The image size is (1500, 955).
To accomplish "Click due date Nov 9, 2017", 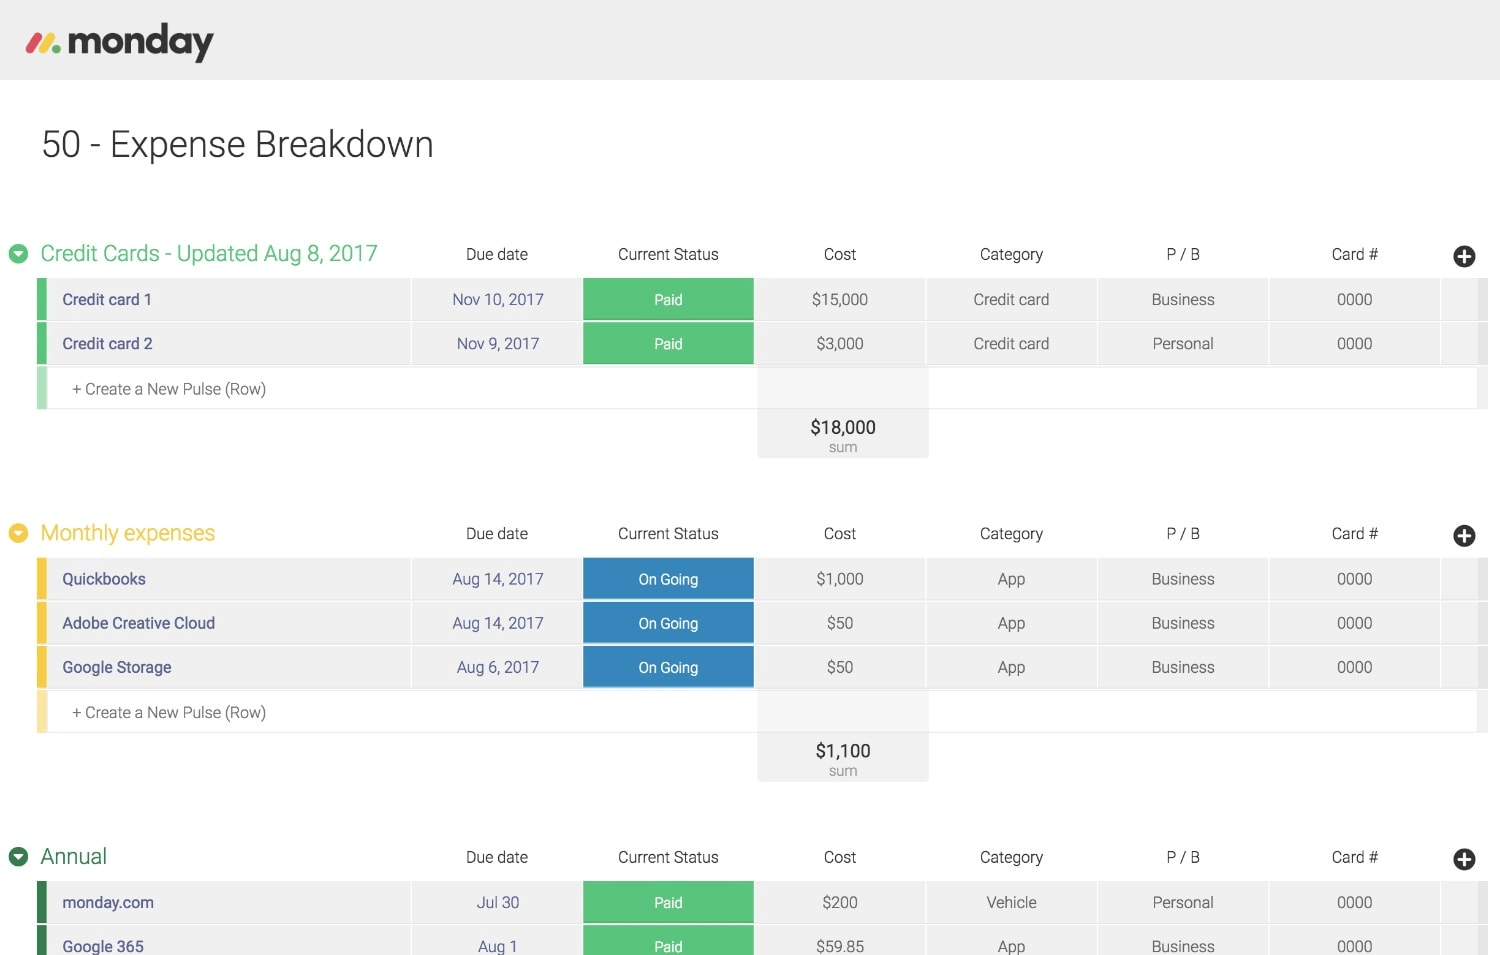I will coord(498,344).
